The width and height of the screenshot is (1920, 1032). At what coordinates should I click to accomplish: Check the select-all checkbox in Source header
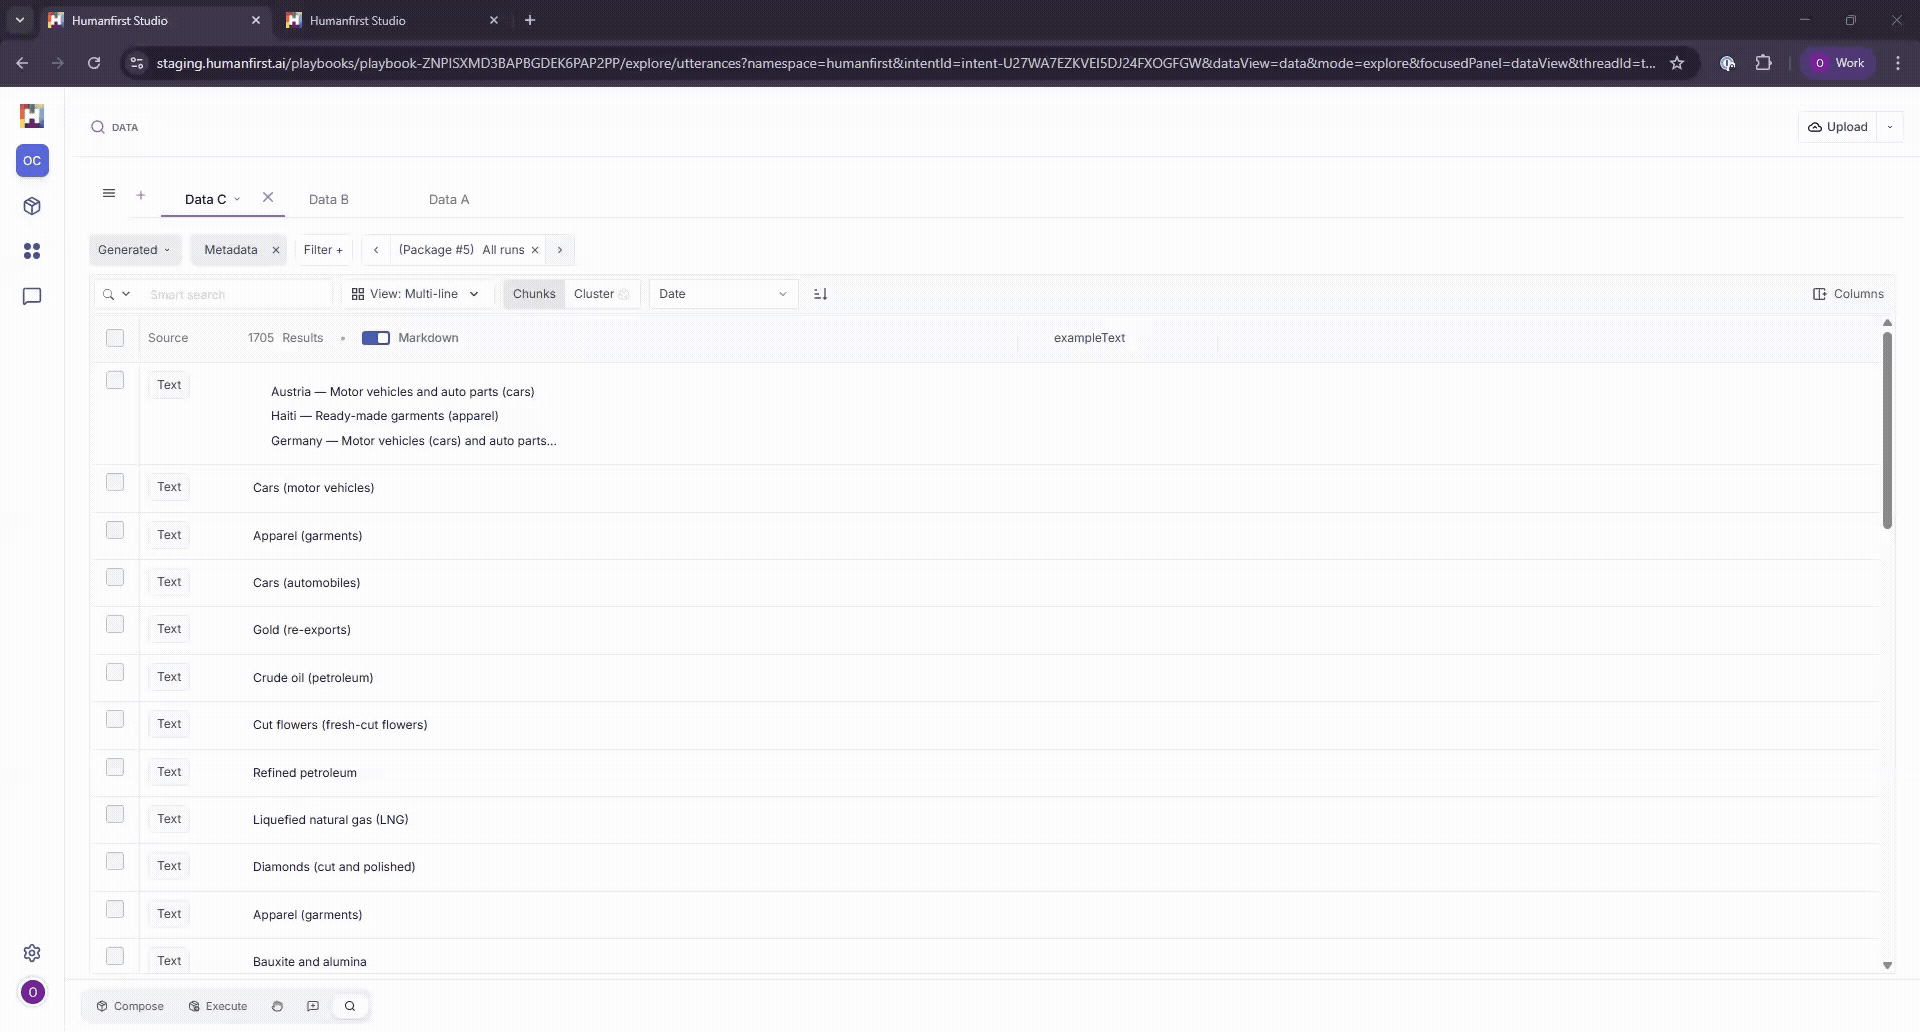click(115, 338)
